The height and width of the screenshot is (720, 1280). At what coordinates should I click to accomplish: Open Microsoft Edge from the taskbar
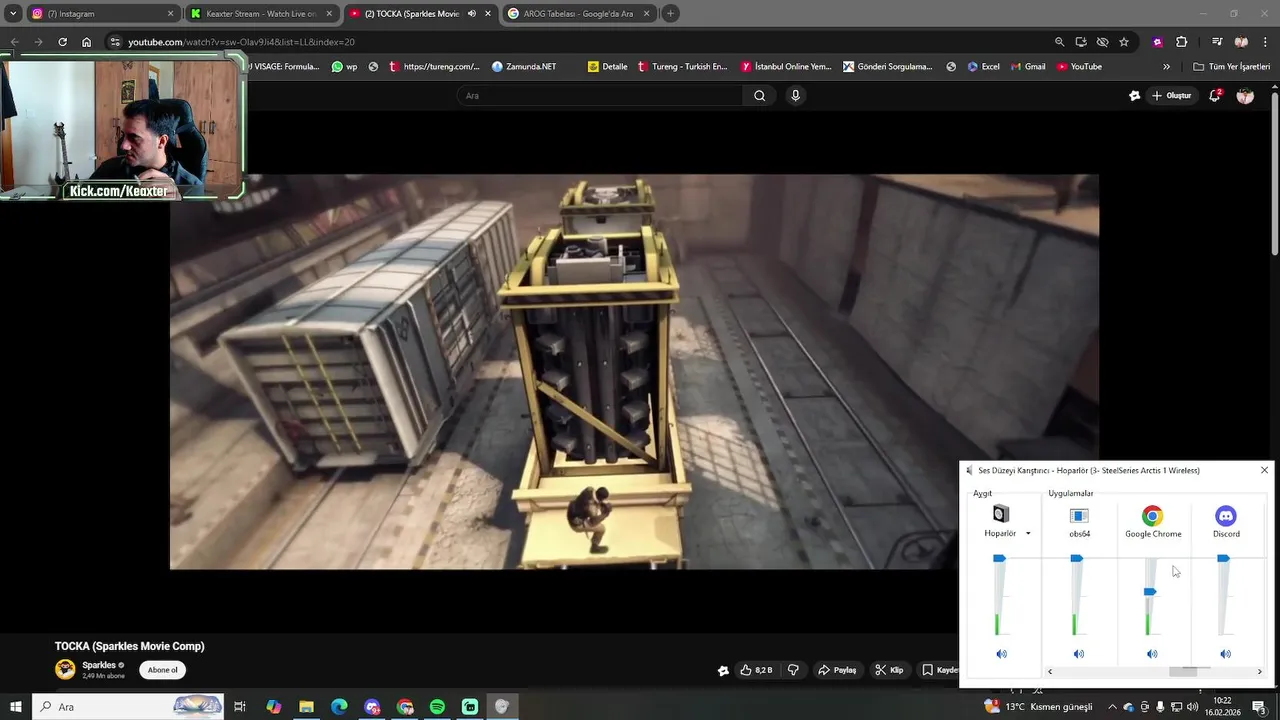[x=339, y=707]
